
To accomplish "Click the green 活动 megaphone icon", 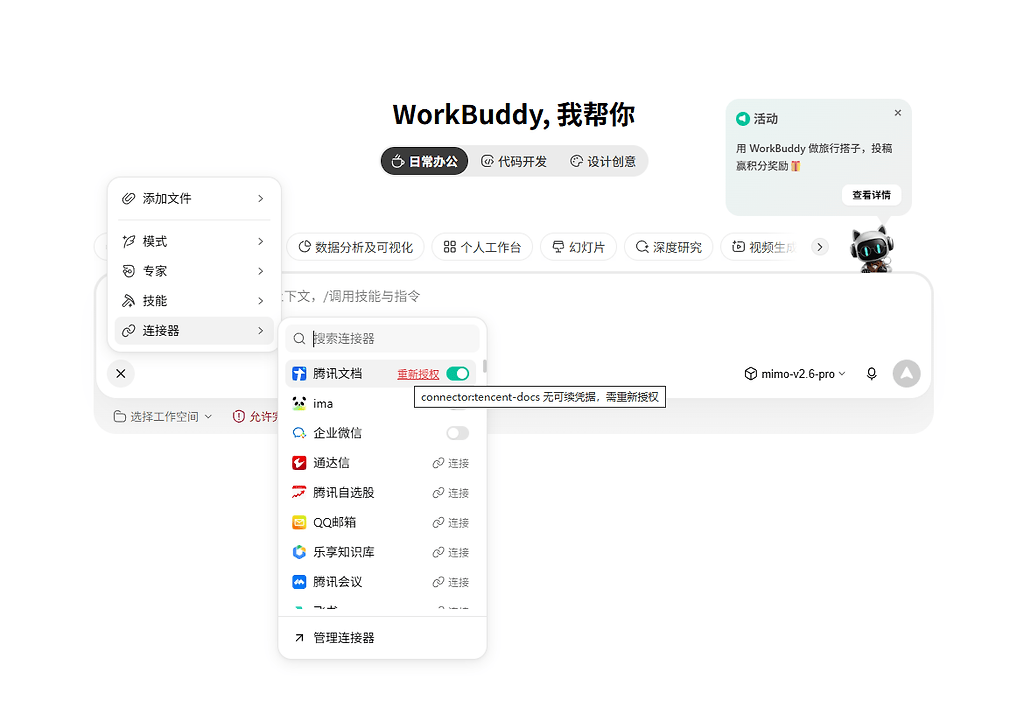I will 743,119.
